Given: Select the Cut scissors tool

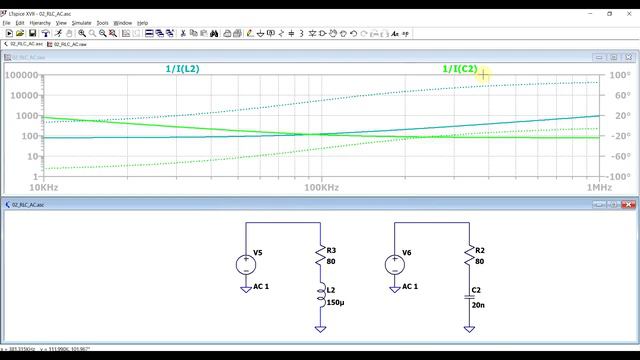Looking at the screenshot, I should click(x=183, y=33).
